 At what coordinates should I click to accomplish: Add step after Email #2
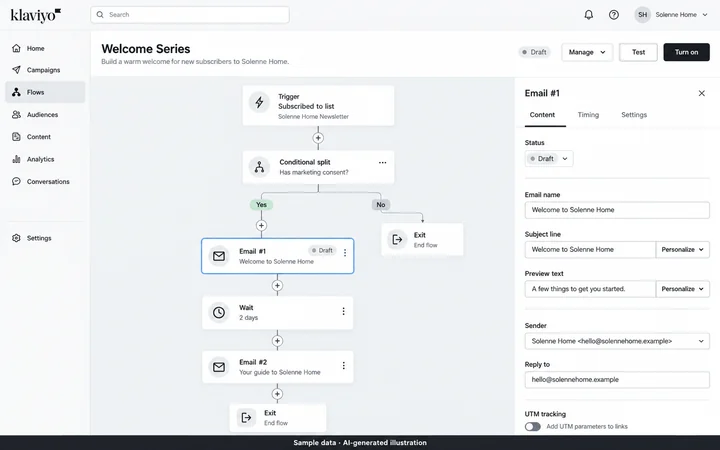[x=277, y=394]
